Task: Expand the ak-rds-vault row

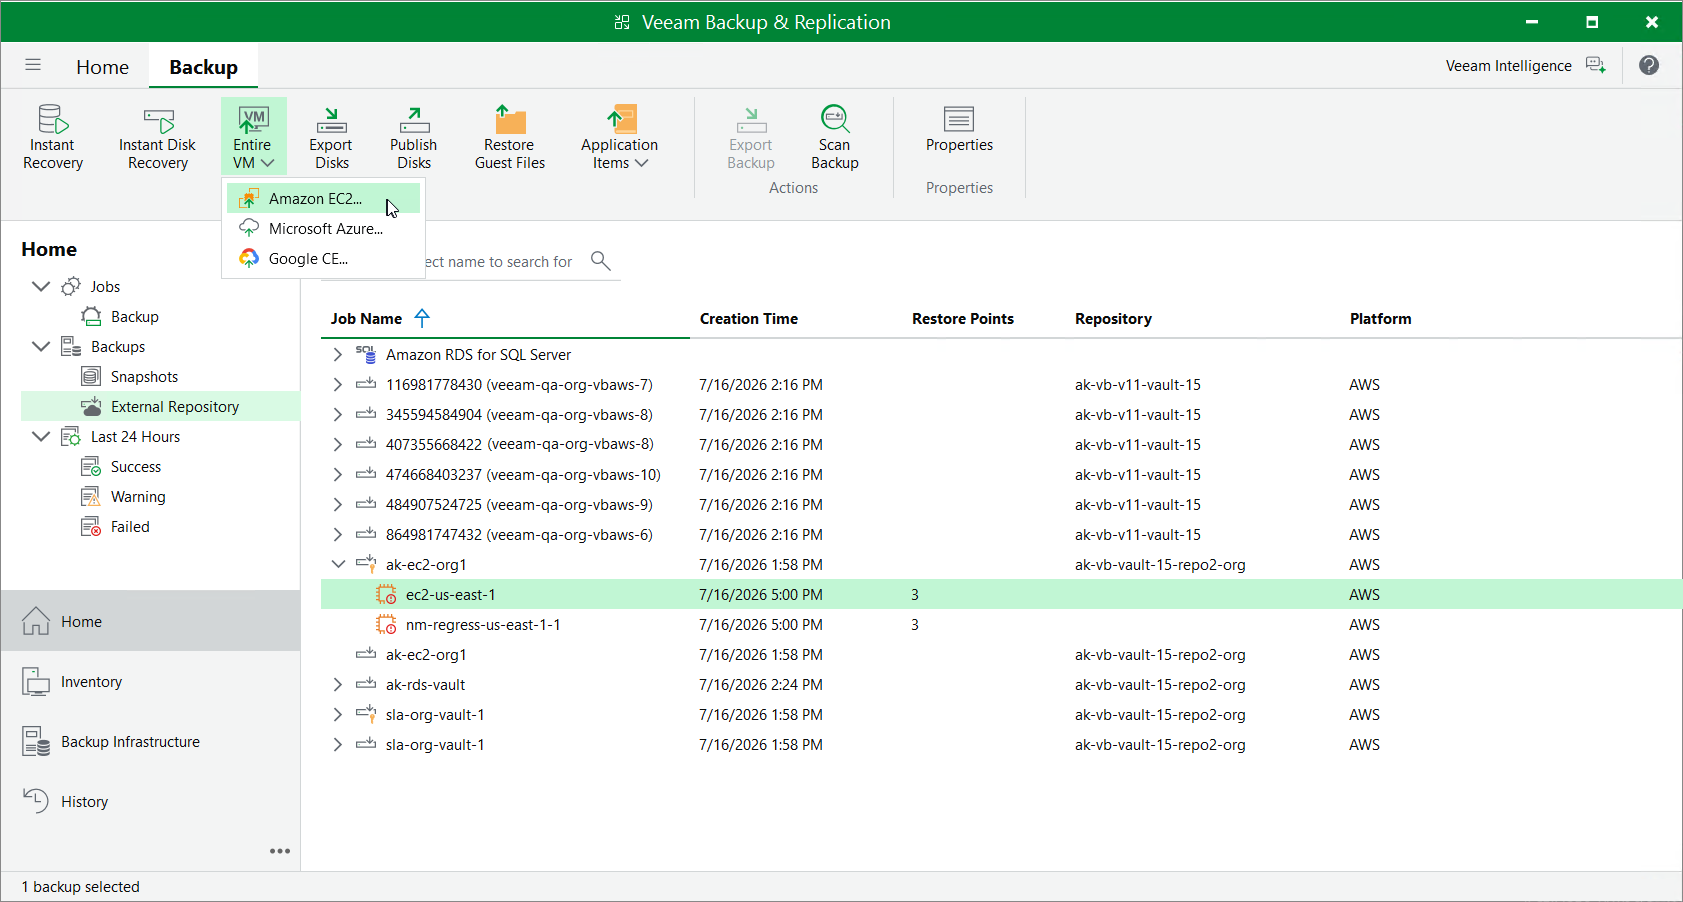Action: tap(338, 685)
